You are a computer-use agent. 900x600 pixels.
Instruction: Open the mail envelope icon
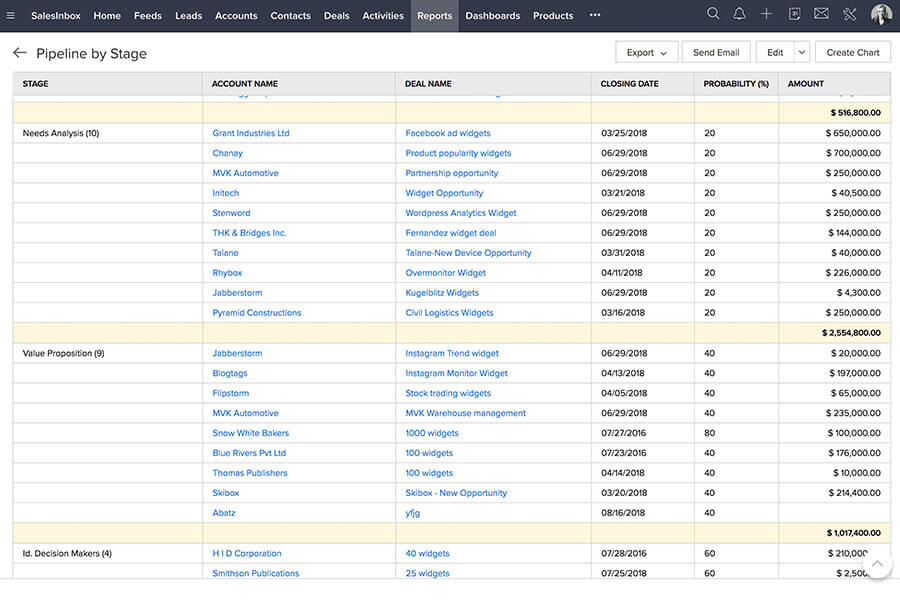click(x=821, y=14)
